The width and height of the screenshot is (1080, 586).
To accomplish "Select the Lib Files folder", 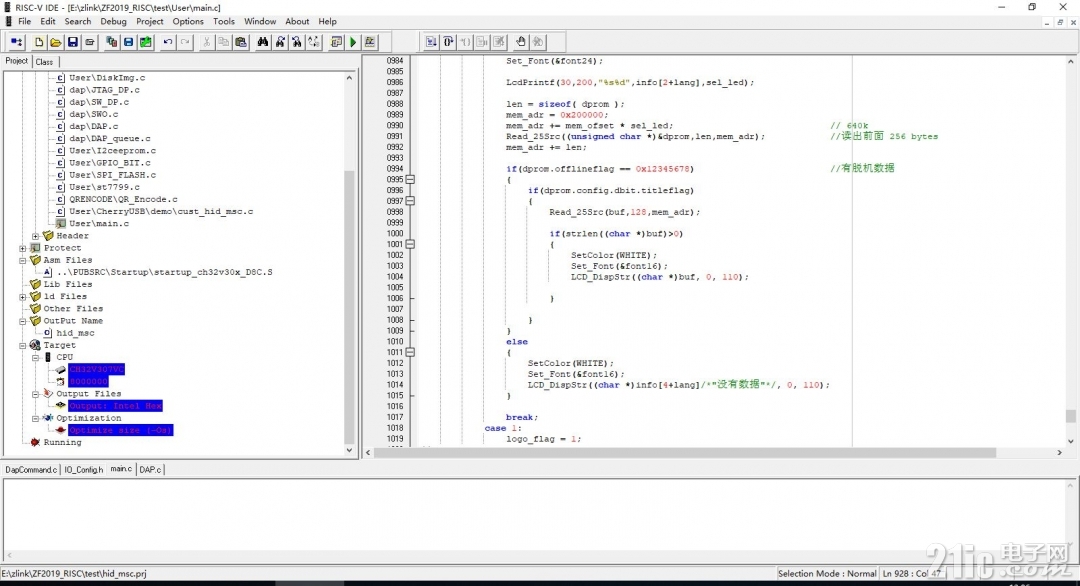I will tap(68, 284).
